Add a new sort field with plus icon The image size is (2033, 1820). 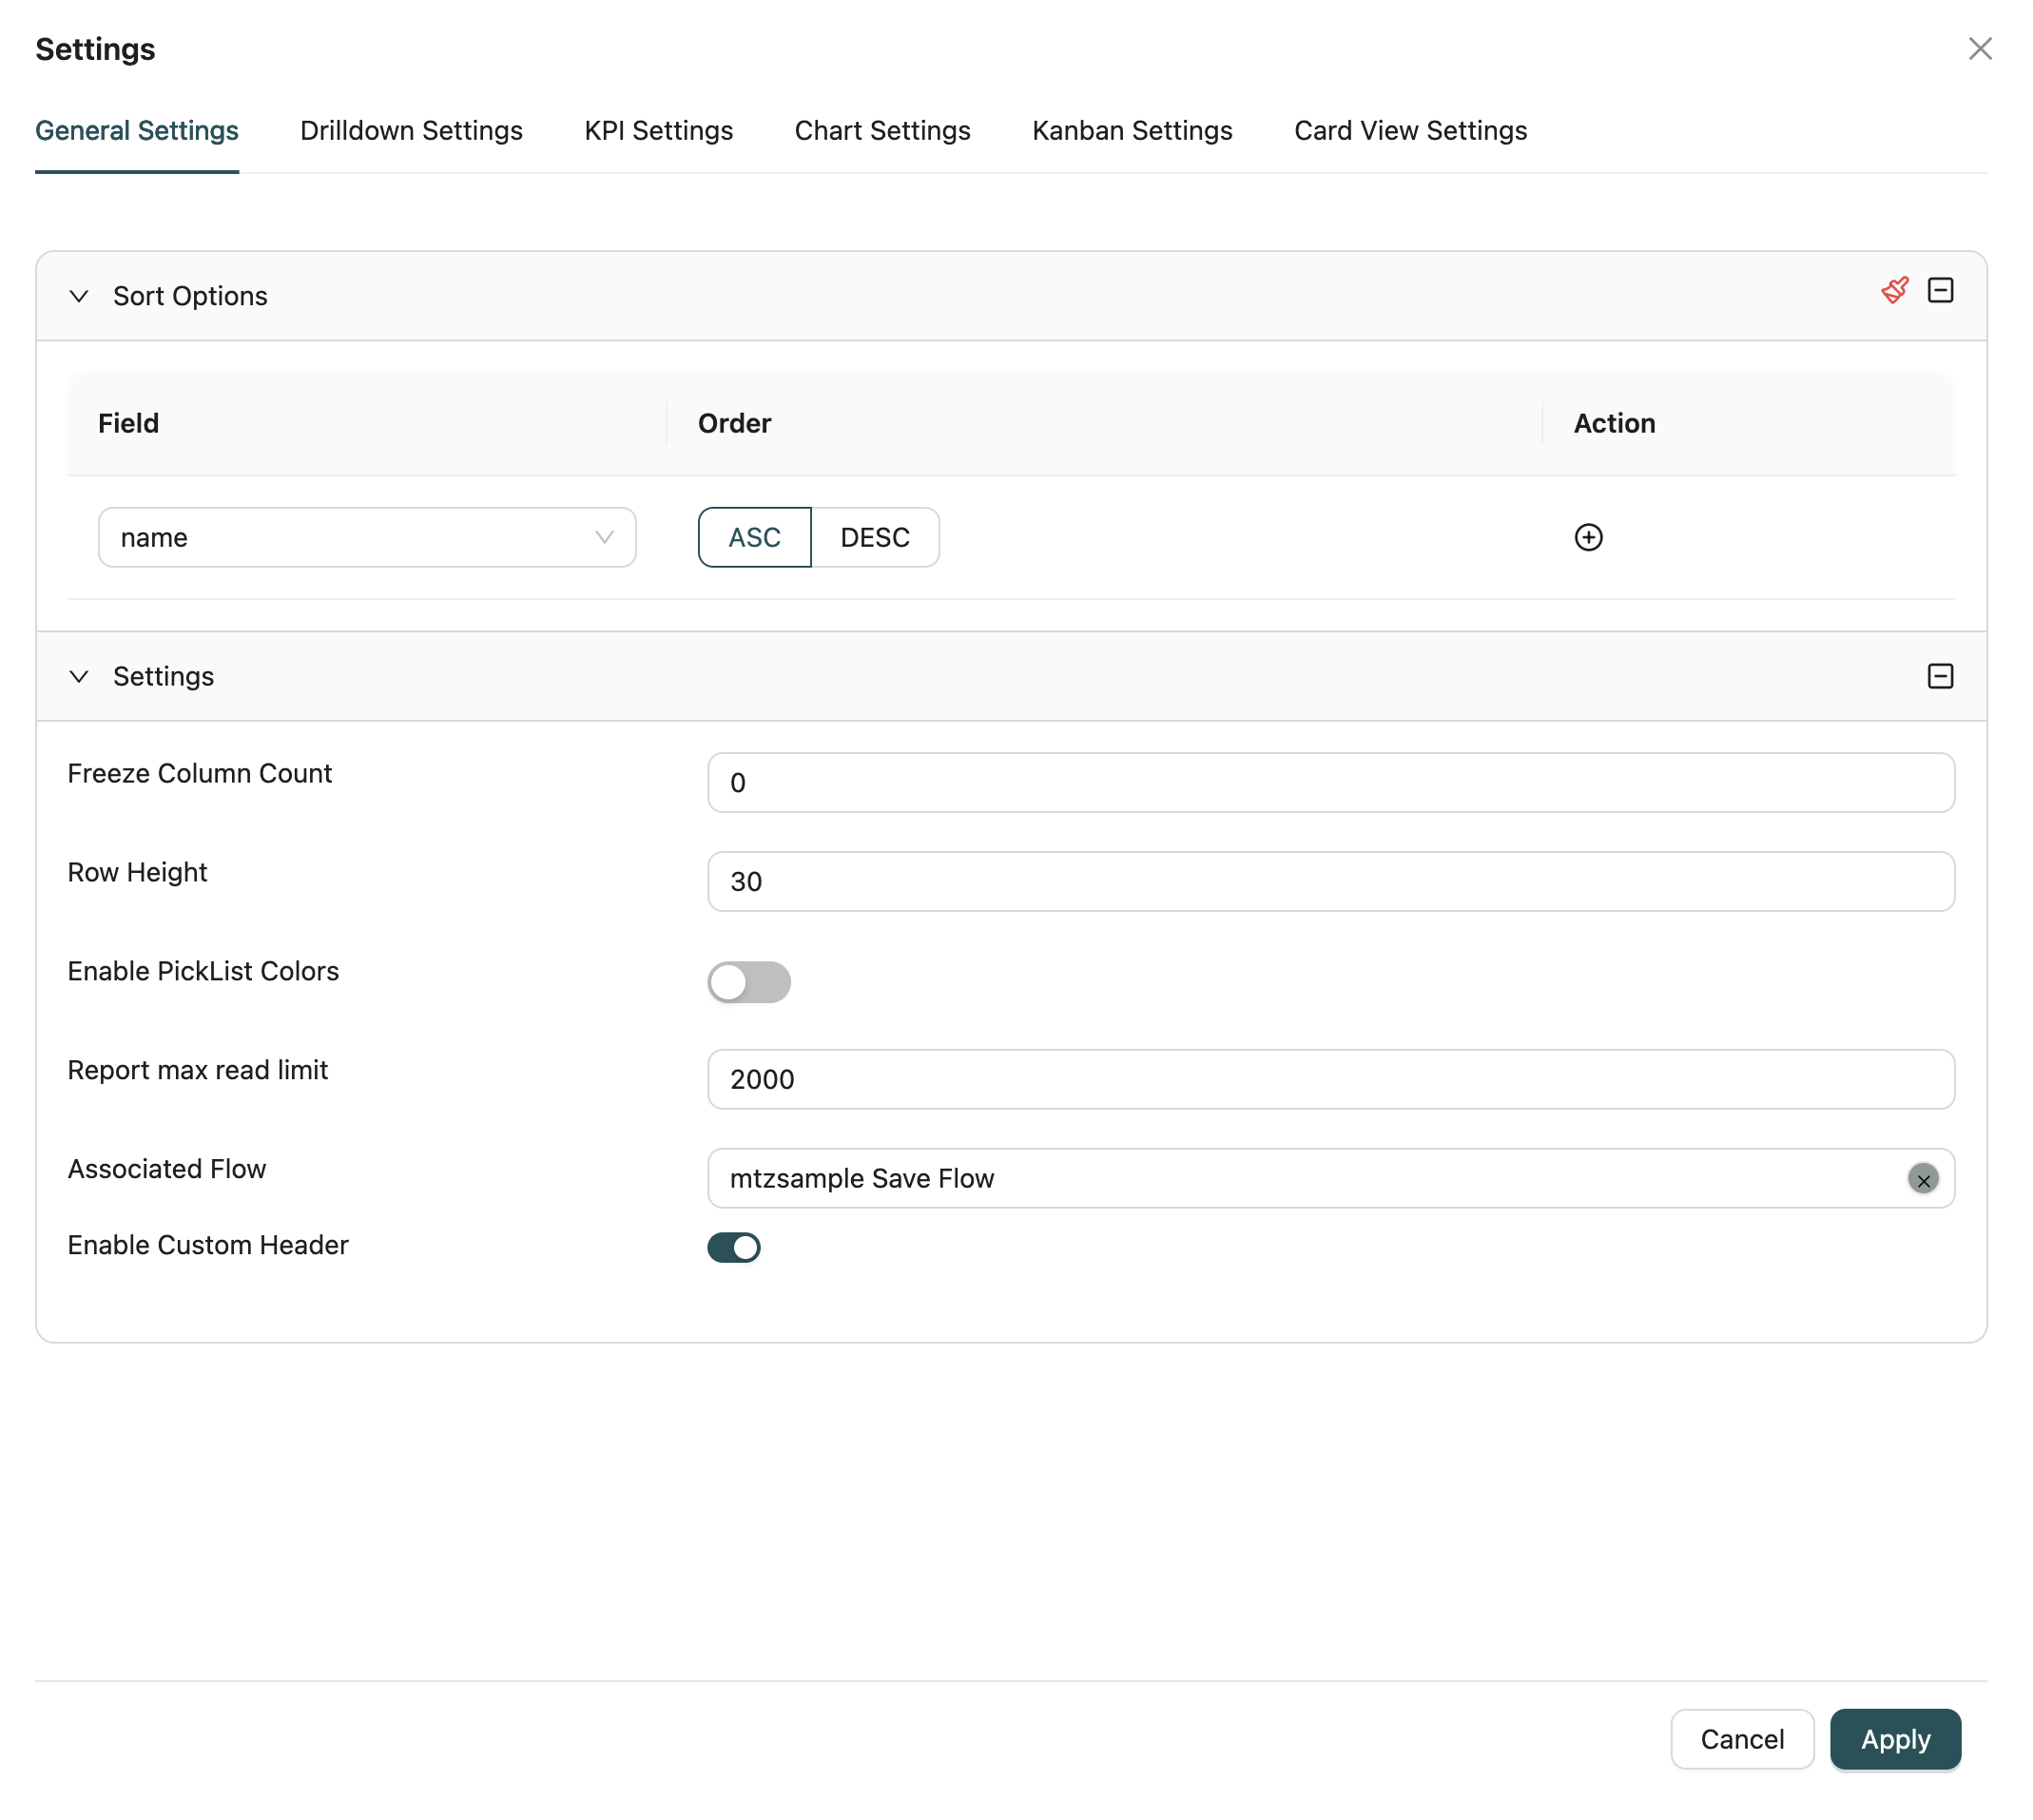1589,537
